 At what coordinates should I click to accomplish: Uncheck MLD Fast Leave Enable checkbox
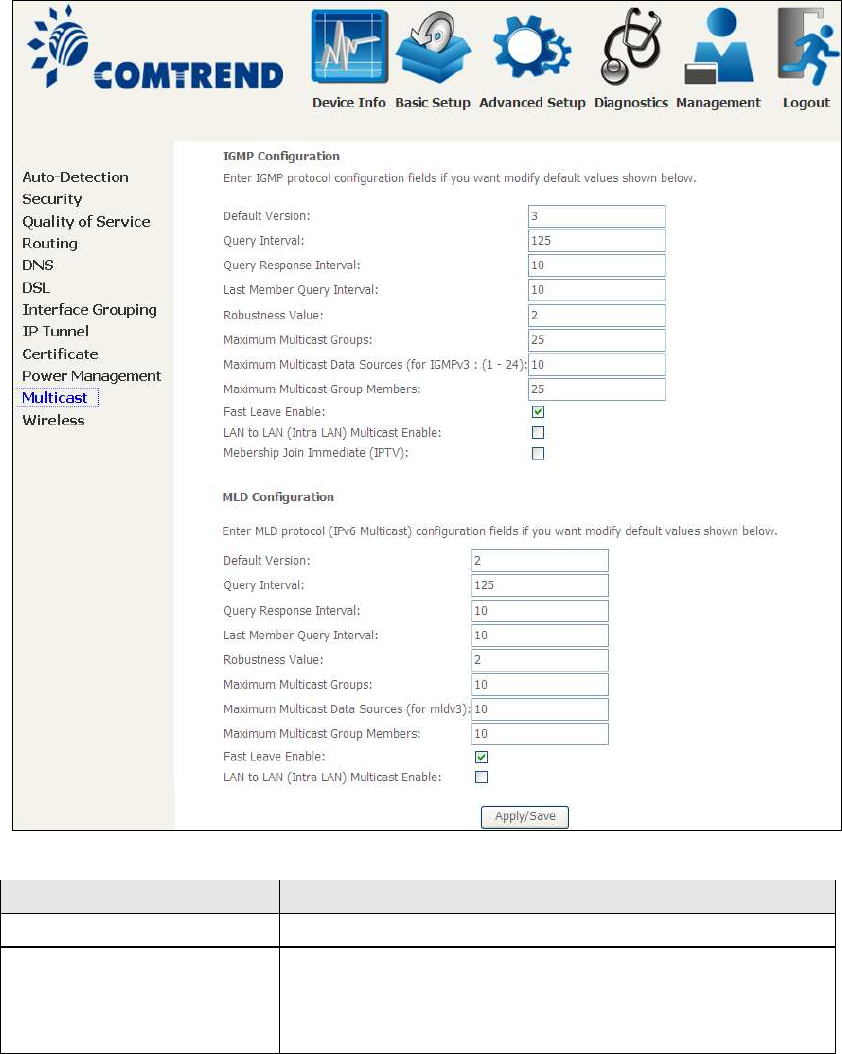481,757
